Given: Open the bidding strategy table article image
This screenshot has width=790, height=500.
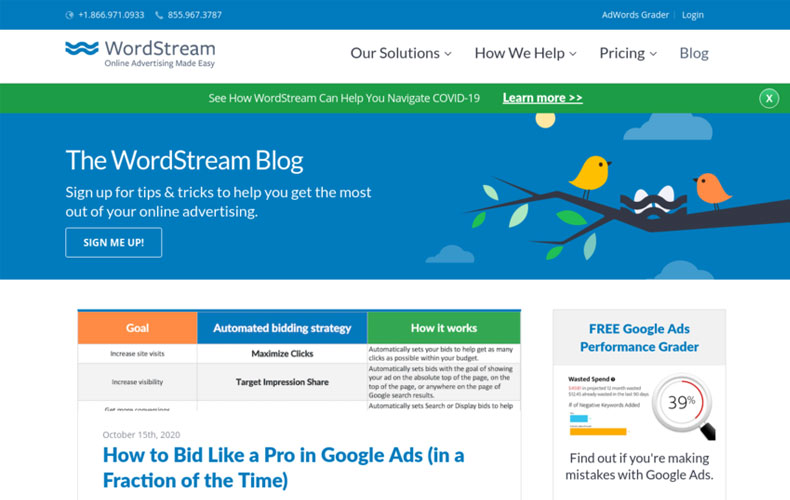Looking at the screenshot, I should 299,361.
